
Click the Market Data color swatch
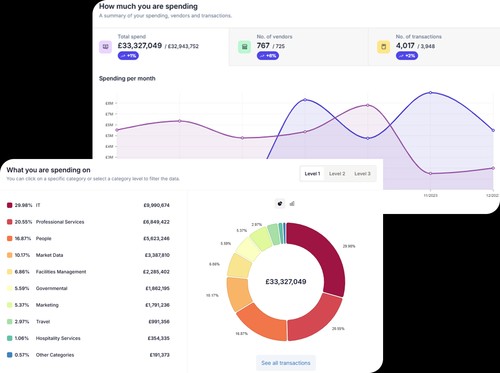[9, 255]
